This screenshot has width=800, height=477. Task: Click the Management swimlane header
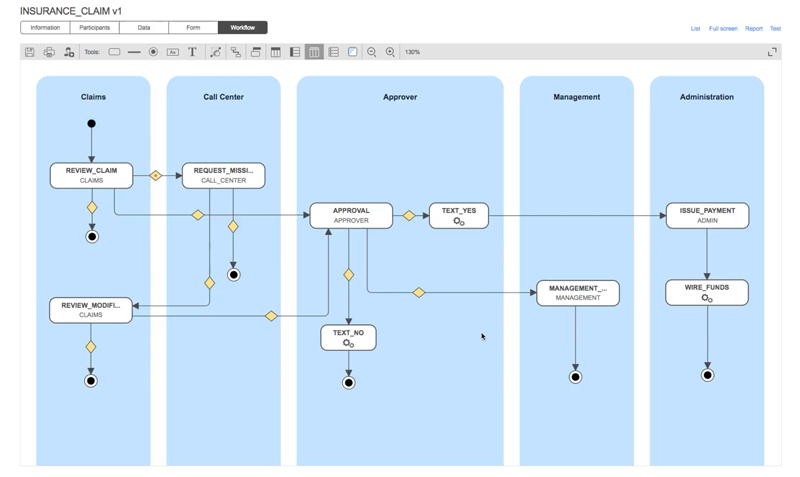coord(577,97)
